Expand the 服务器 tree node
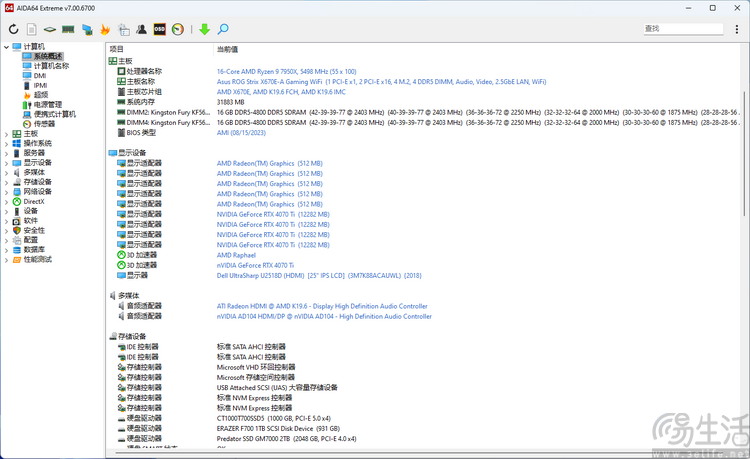This screenshot has width=750, height=459. [x=6, y=153]
